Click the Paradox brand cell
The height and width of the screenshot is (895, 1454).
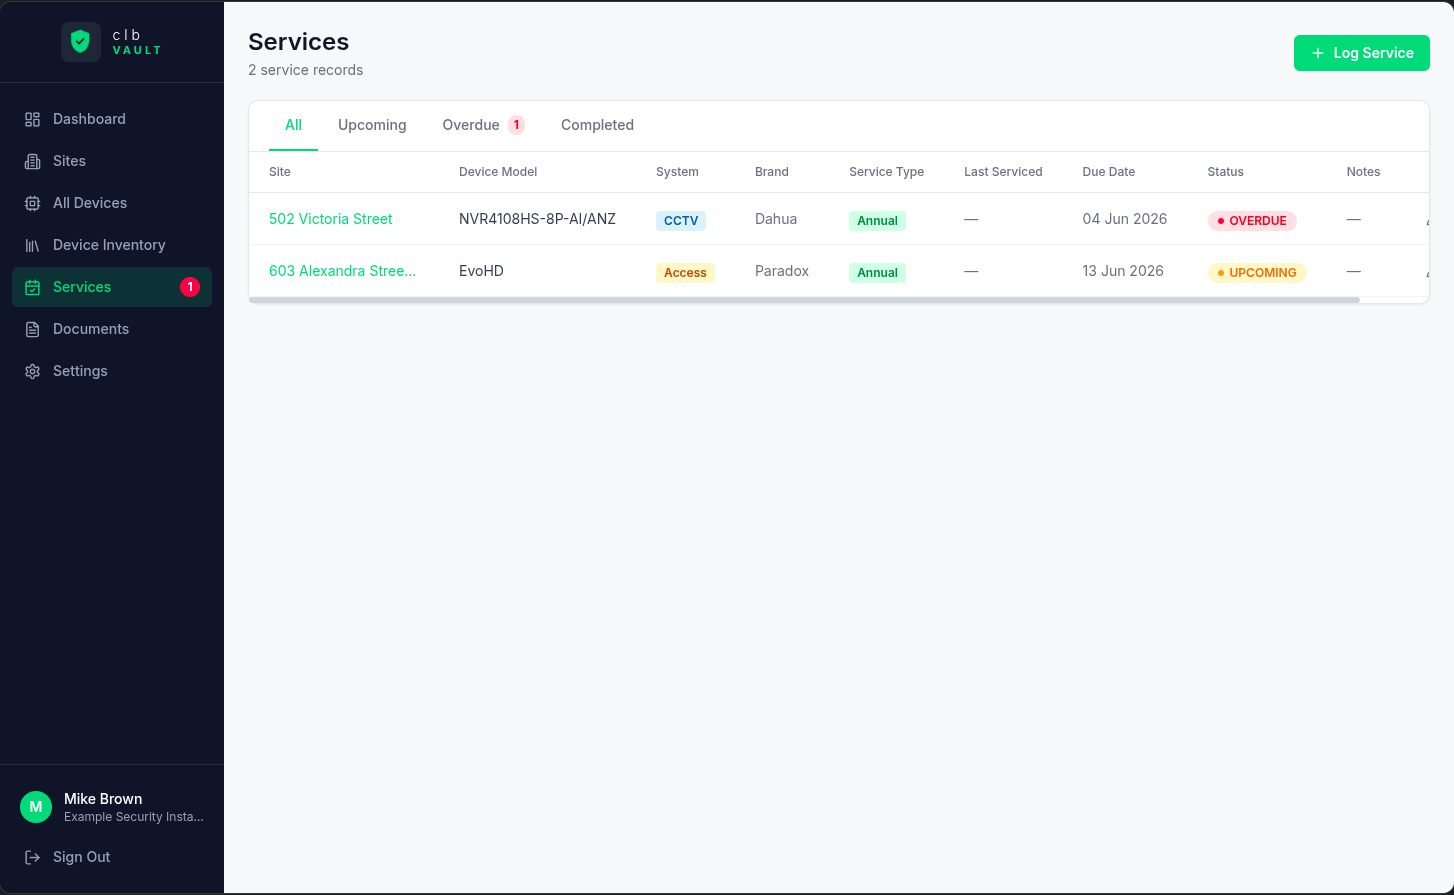[x=782, y=271]
